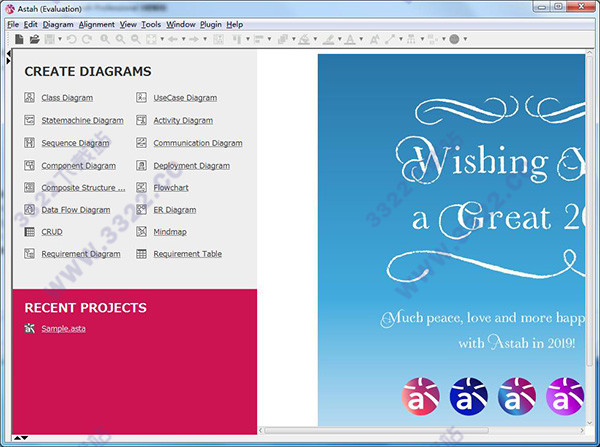The width and height of the screenshot is (600, 447).
Task: Click the round gray circle toolbar icon
Action: click(454, 39)
